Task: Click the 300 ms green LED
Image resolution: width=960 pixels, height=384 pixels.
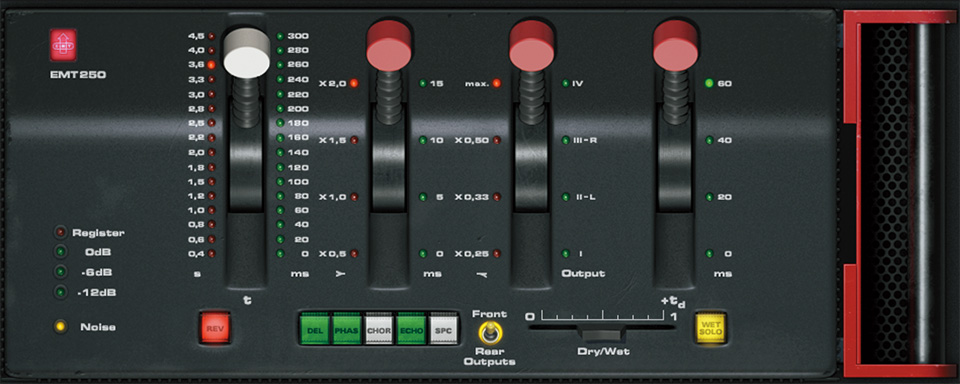Action: pos(280,36)
